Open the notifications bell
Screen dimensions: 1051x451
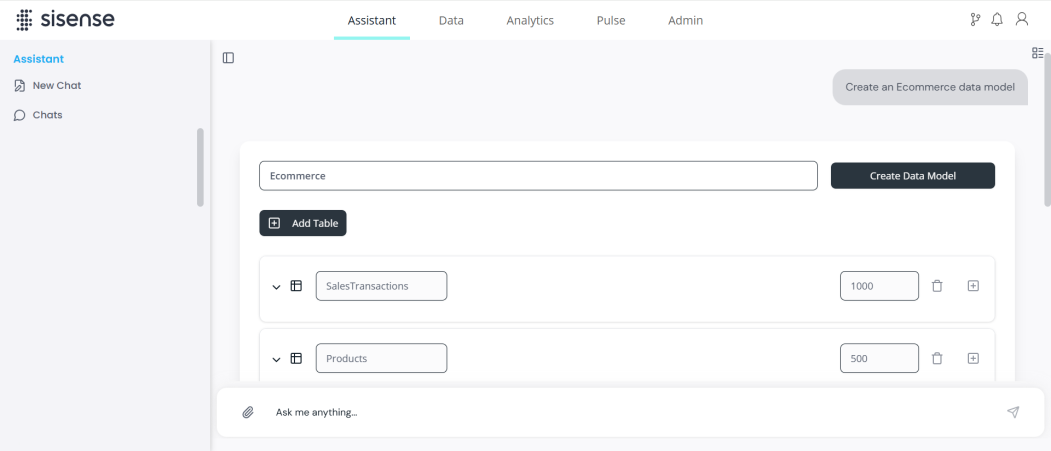997,20
